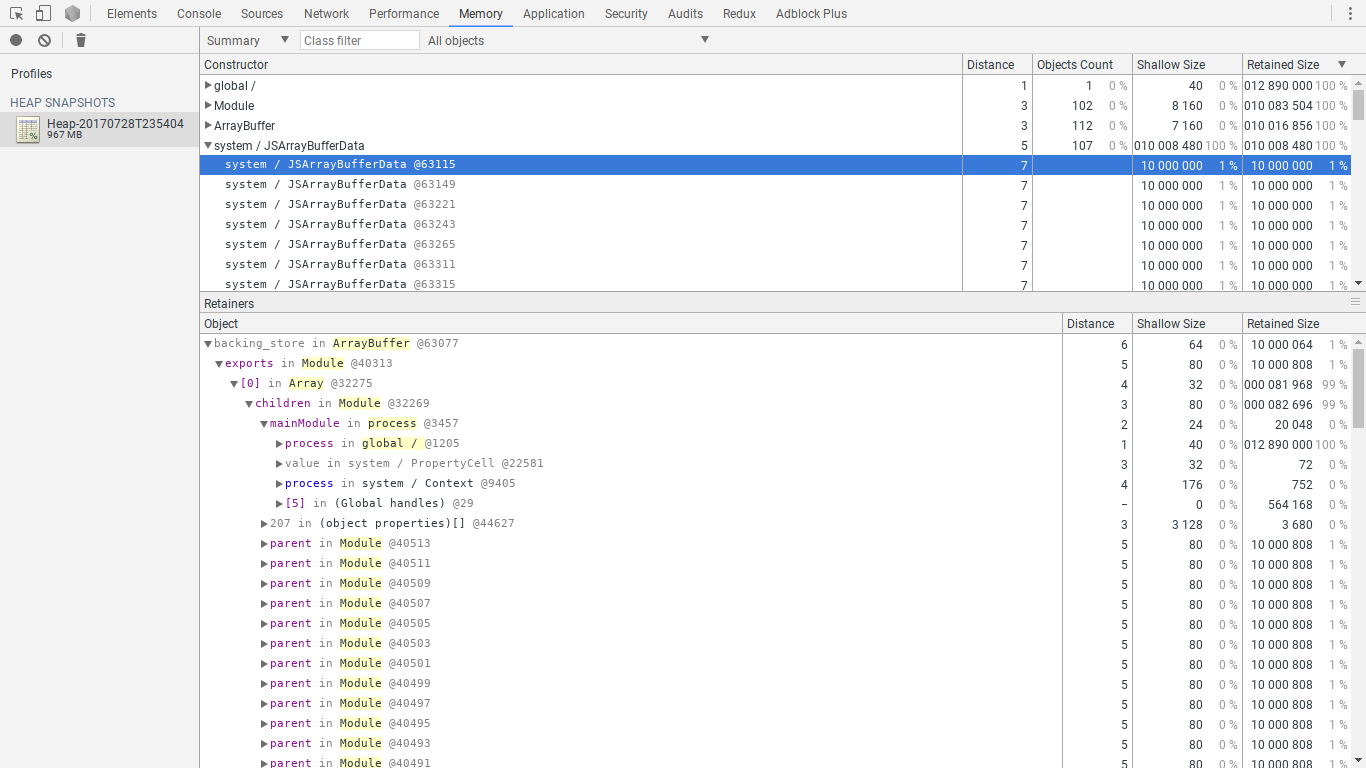Image resolution: width=1366 pixels, height=768 pixels.
Task: Sort retainers by the Object column header
Action: click(x=631, y=323)
